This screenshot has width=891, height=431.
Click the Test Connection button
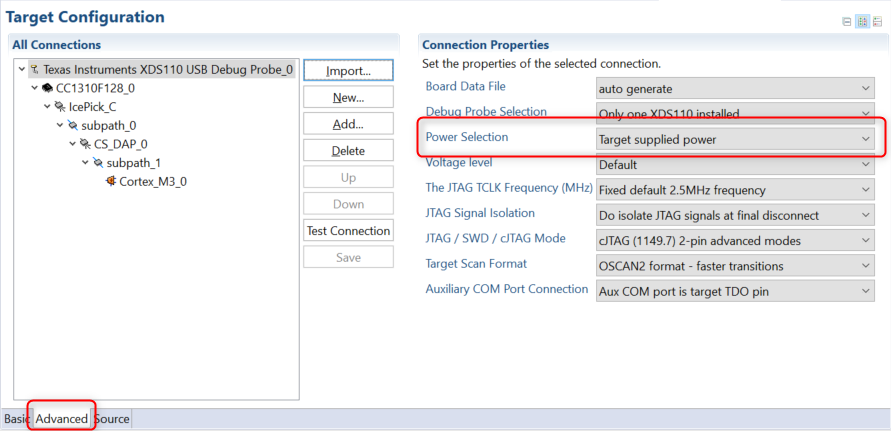(348, 231)
